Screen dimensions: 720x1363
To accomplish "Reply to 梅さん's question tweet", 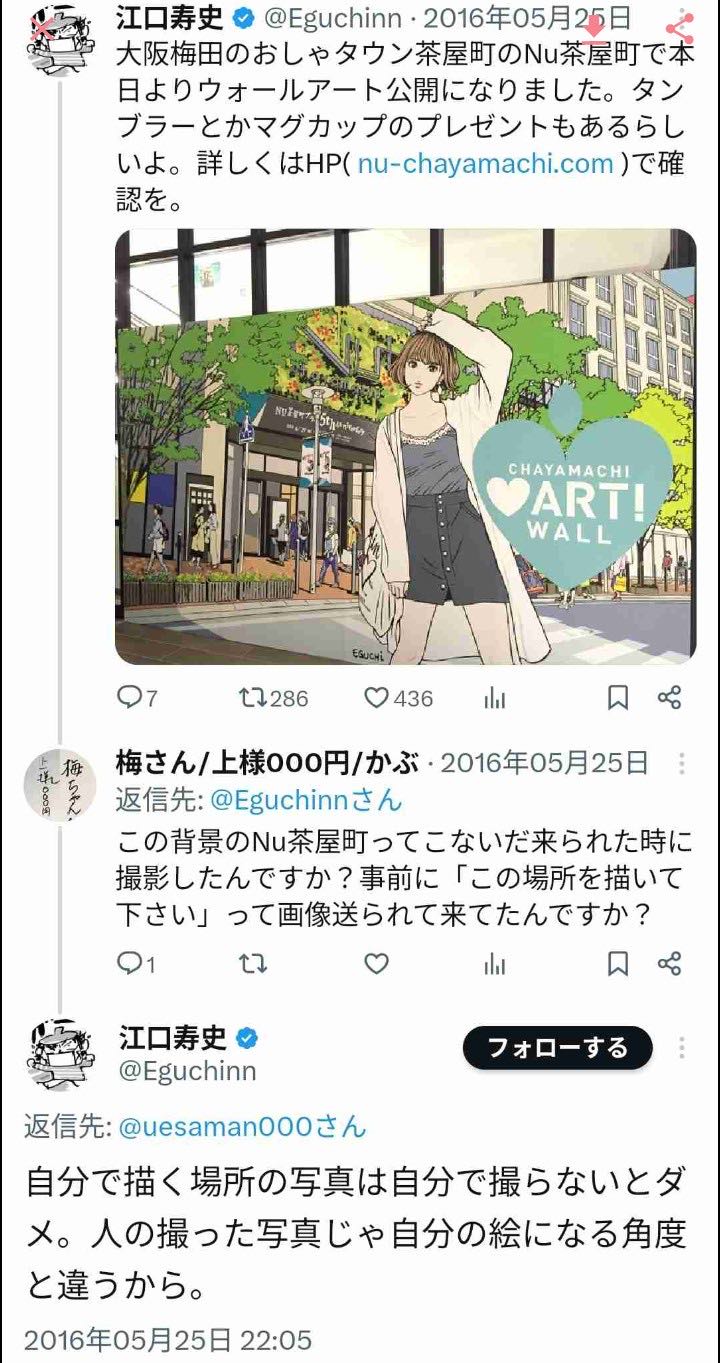I will [x=137, y=964].
